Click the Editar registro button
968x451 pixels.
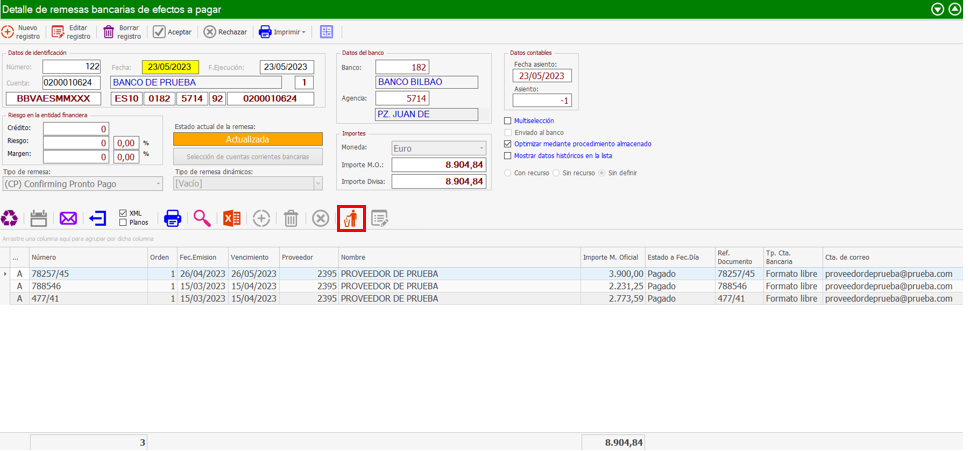click(x=71, y=32)
